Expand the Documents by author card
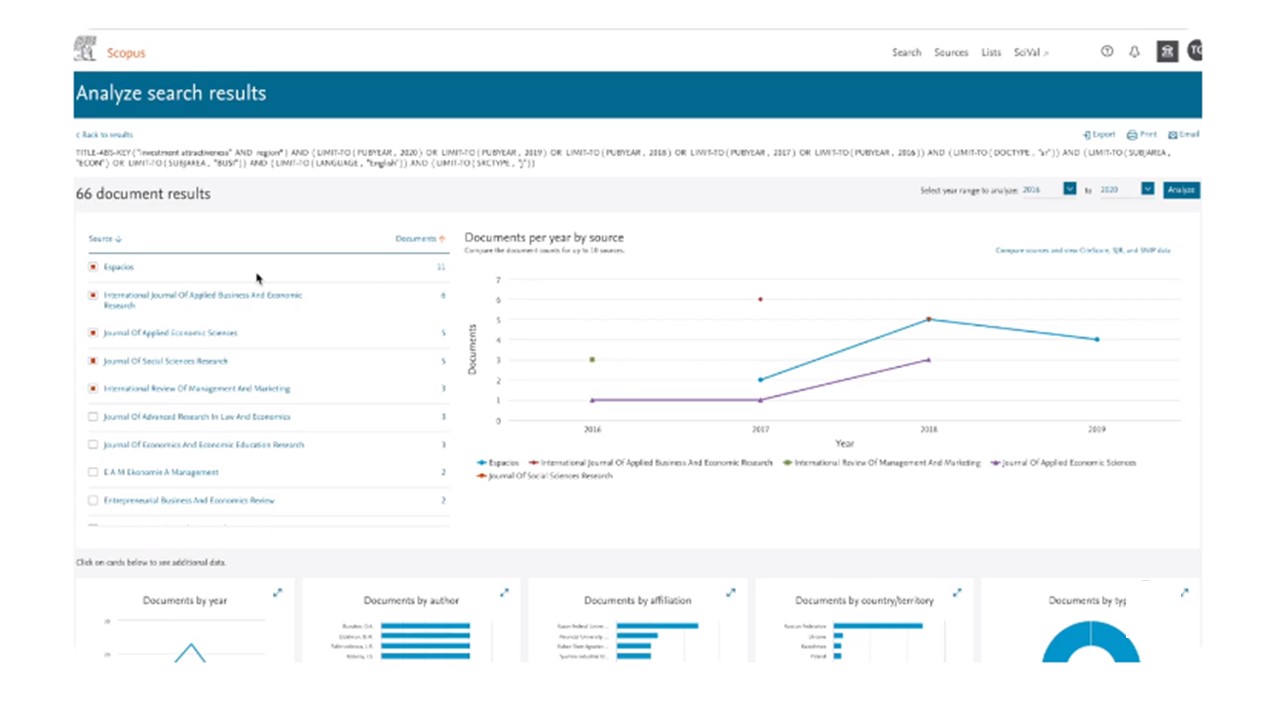 504,593
